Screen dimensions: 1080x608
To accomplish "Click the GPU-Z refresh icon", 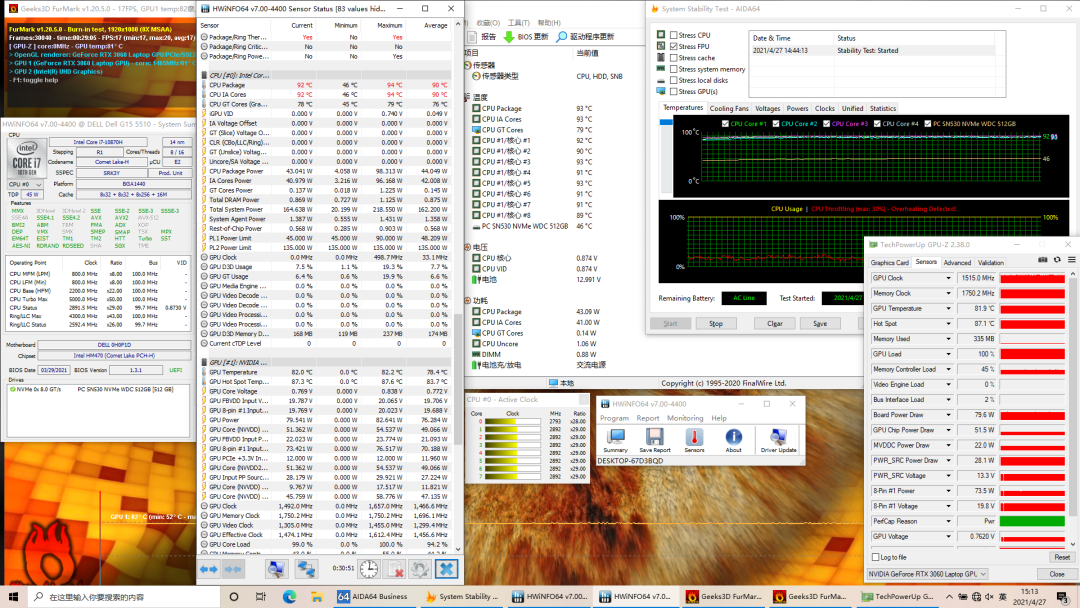I will coord(1055,259).
